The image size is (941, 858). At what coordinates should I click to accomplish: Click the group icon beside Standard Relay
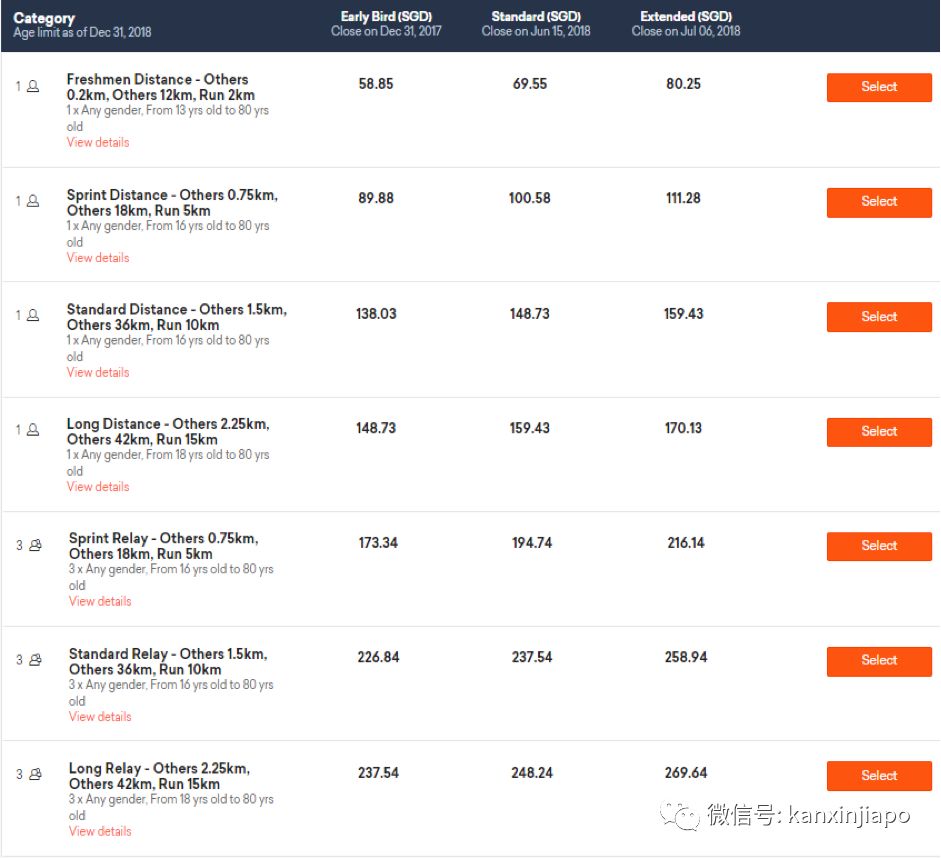click(35, 660)
